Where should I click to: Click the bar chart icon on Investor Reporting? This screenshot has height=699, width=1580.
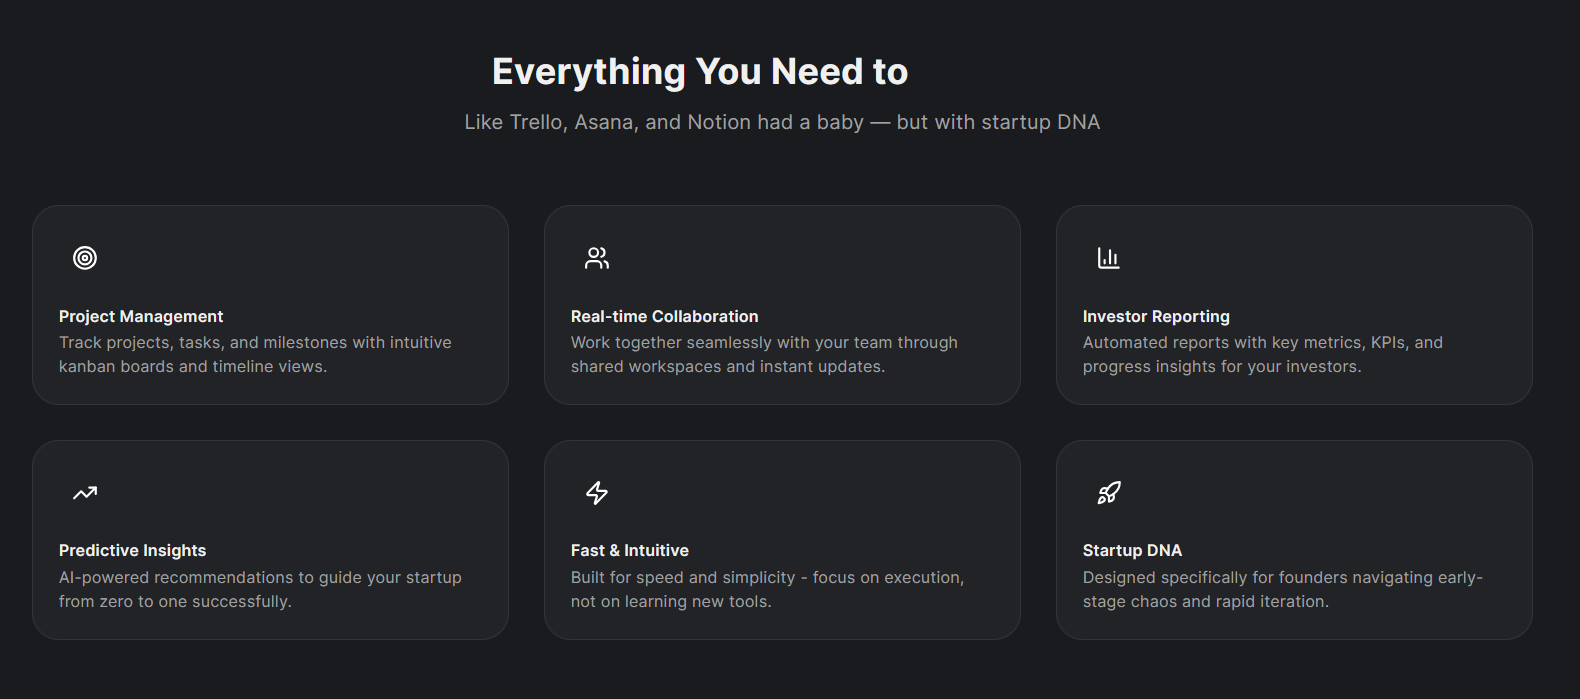pyautogui.click(x=1109, y=257)
